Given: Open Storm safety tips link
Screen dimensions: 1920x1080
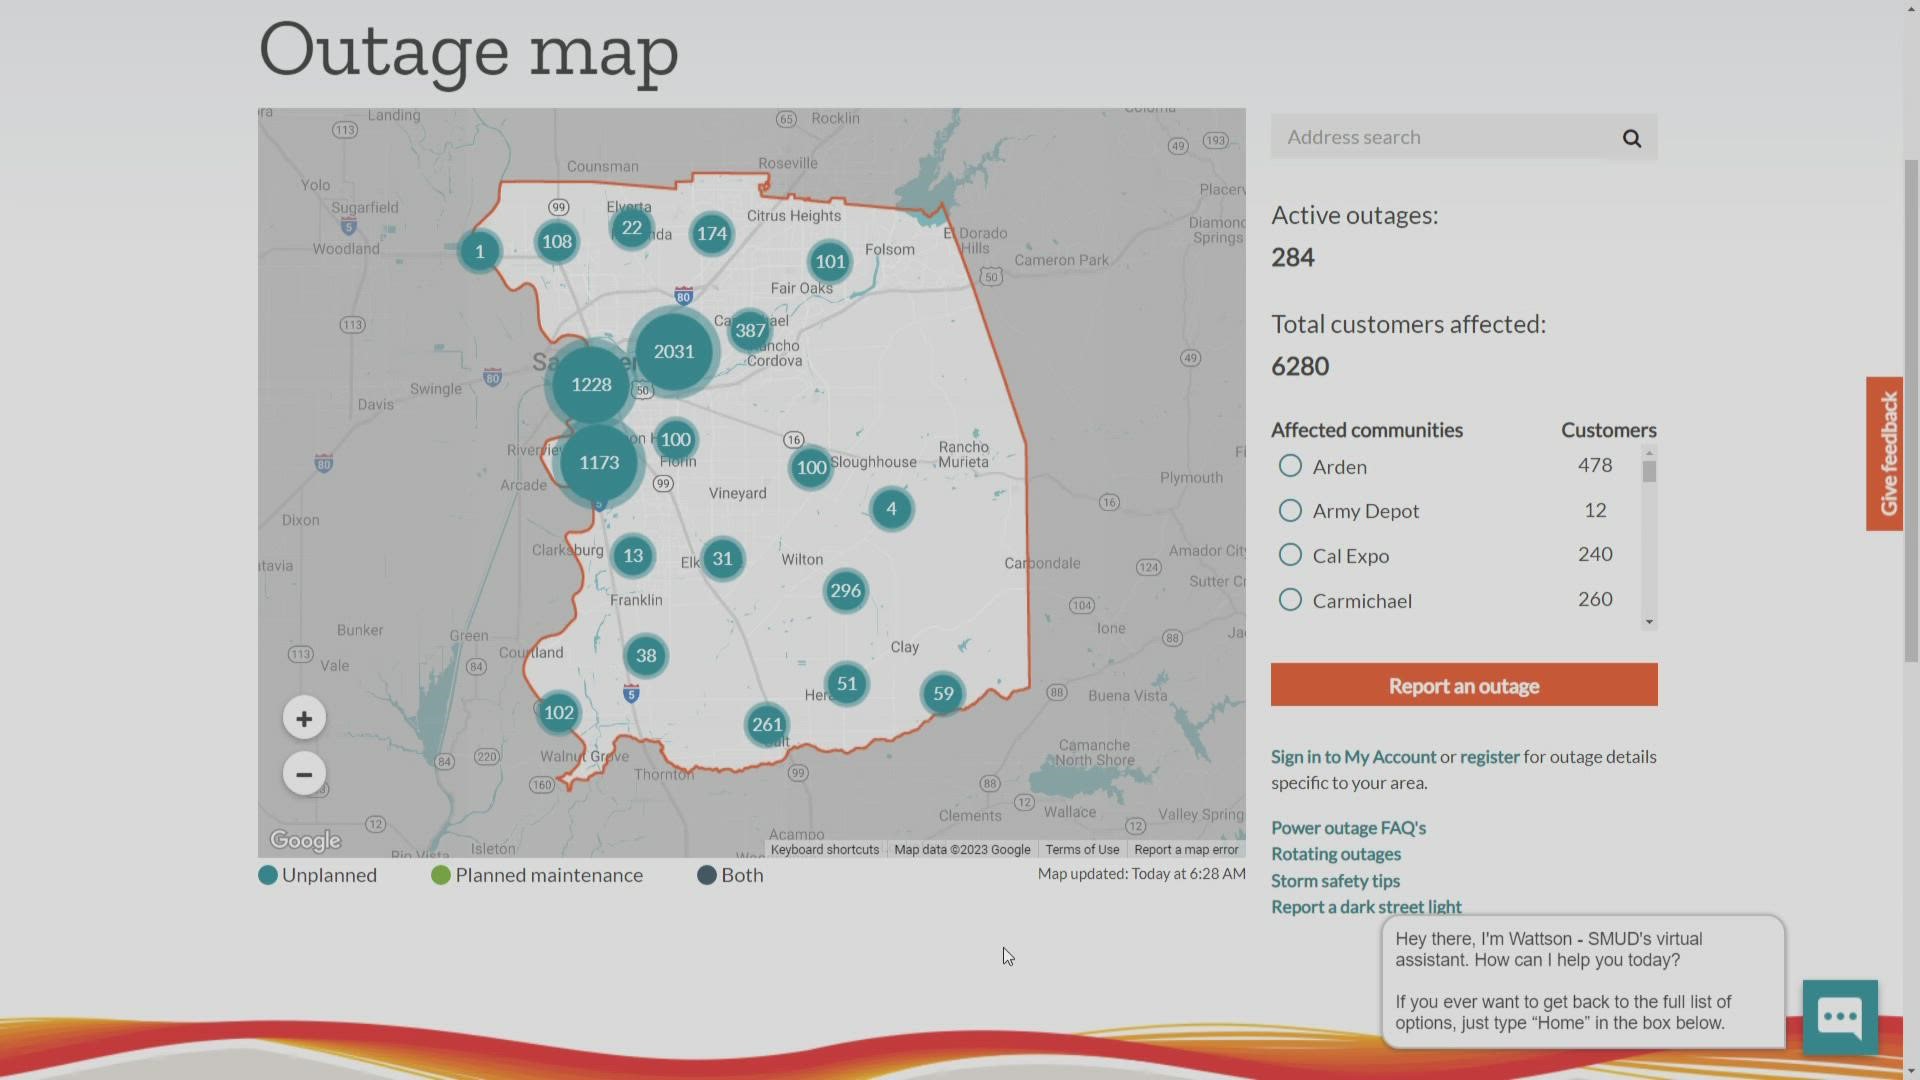Looking at the screenshot, I should [x=1335, y=881].
